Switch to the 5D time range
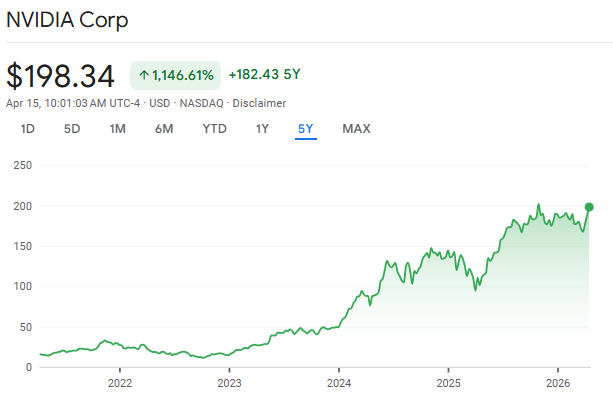This screenshot has height=404, width=613. click(x=72, y=128)
